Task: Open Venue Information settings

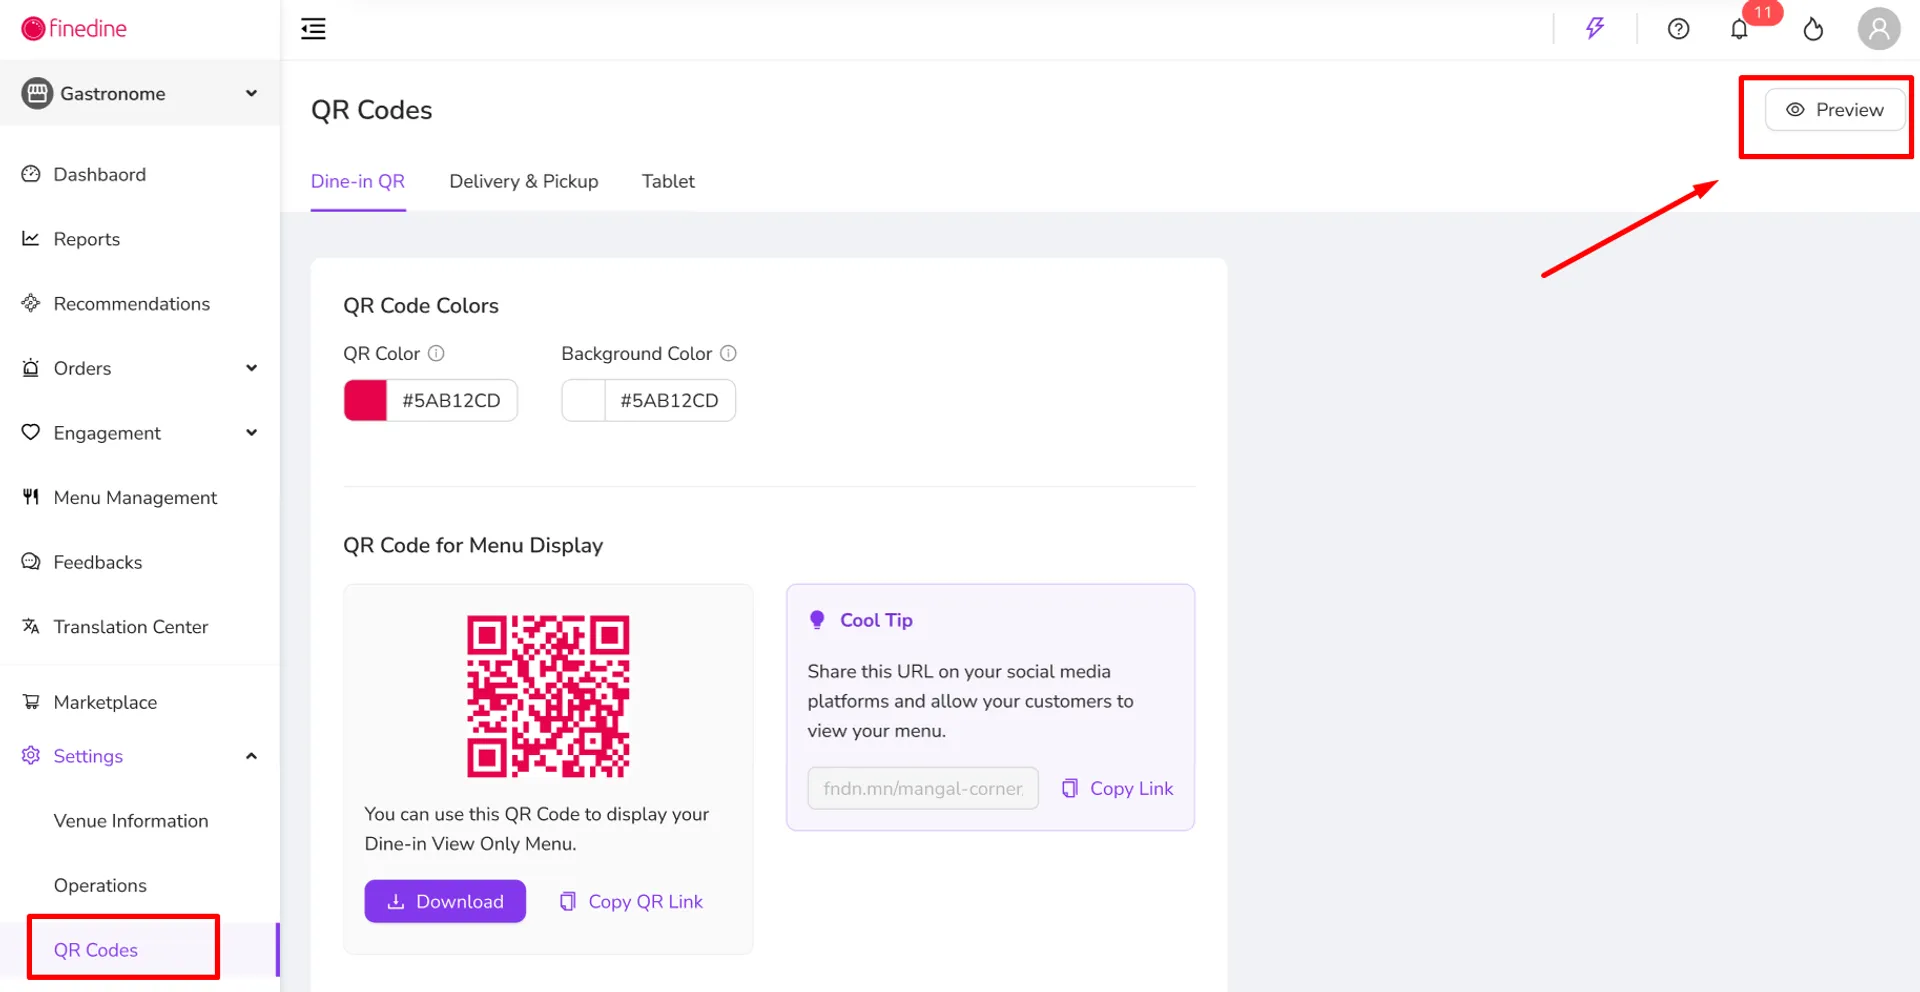Action: [131, 821]
